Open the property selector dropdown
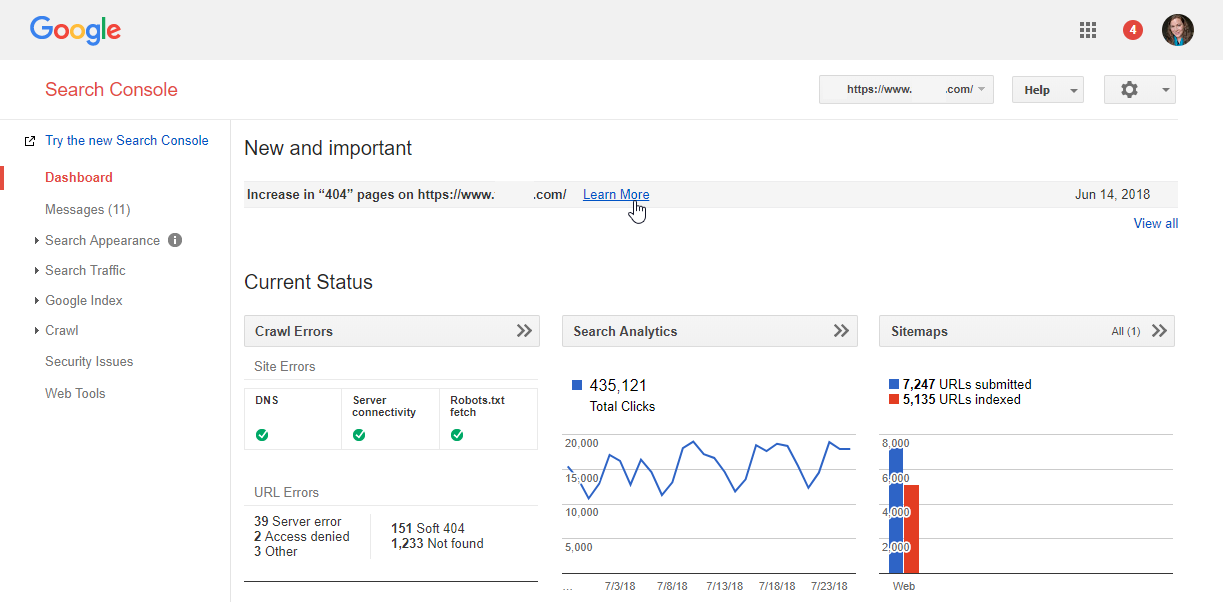The width and height of the screenshot is (1223, 602). point(906,89)
